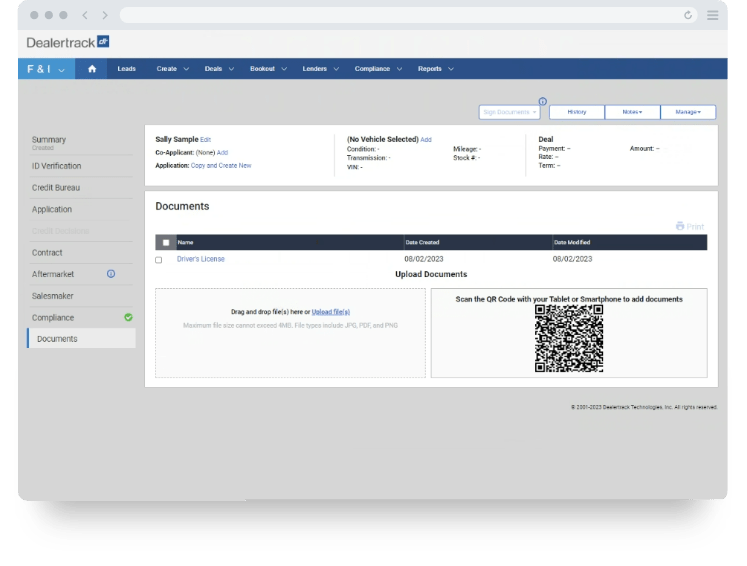Image resolution: width=747 pixels, height=566 pixels.
Task: Expand the Lenders menu
Action: pos(321,69)
